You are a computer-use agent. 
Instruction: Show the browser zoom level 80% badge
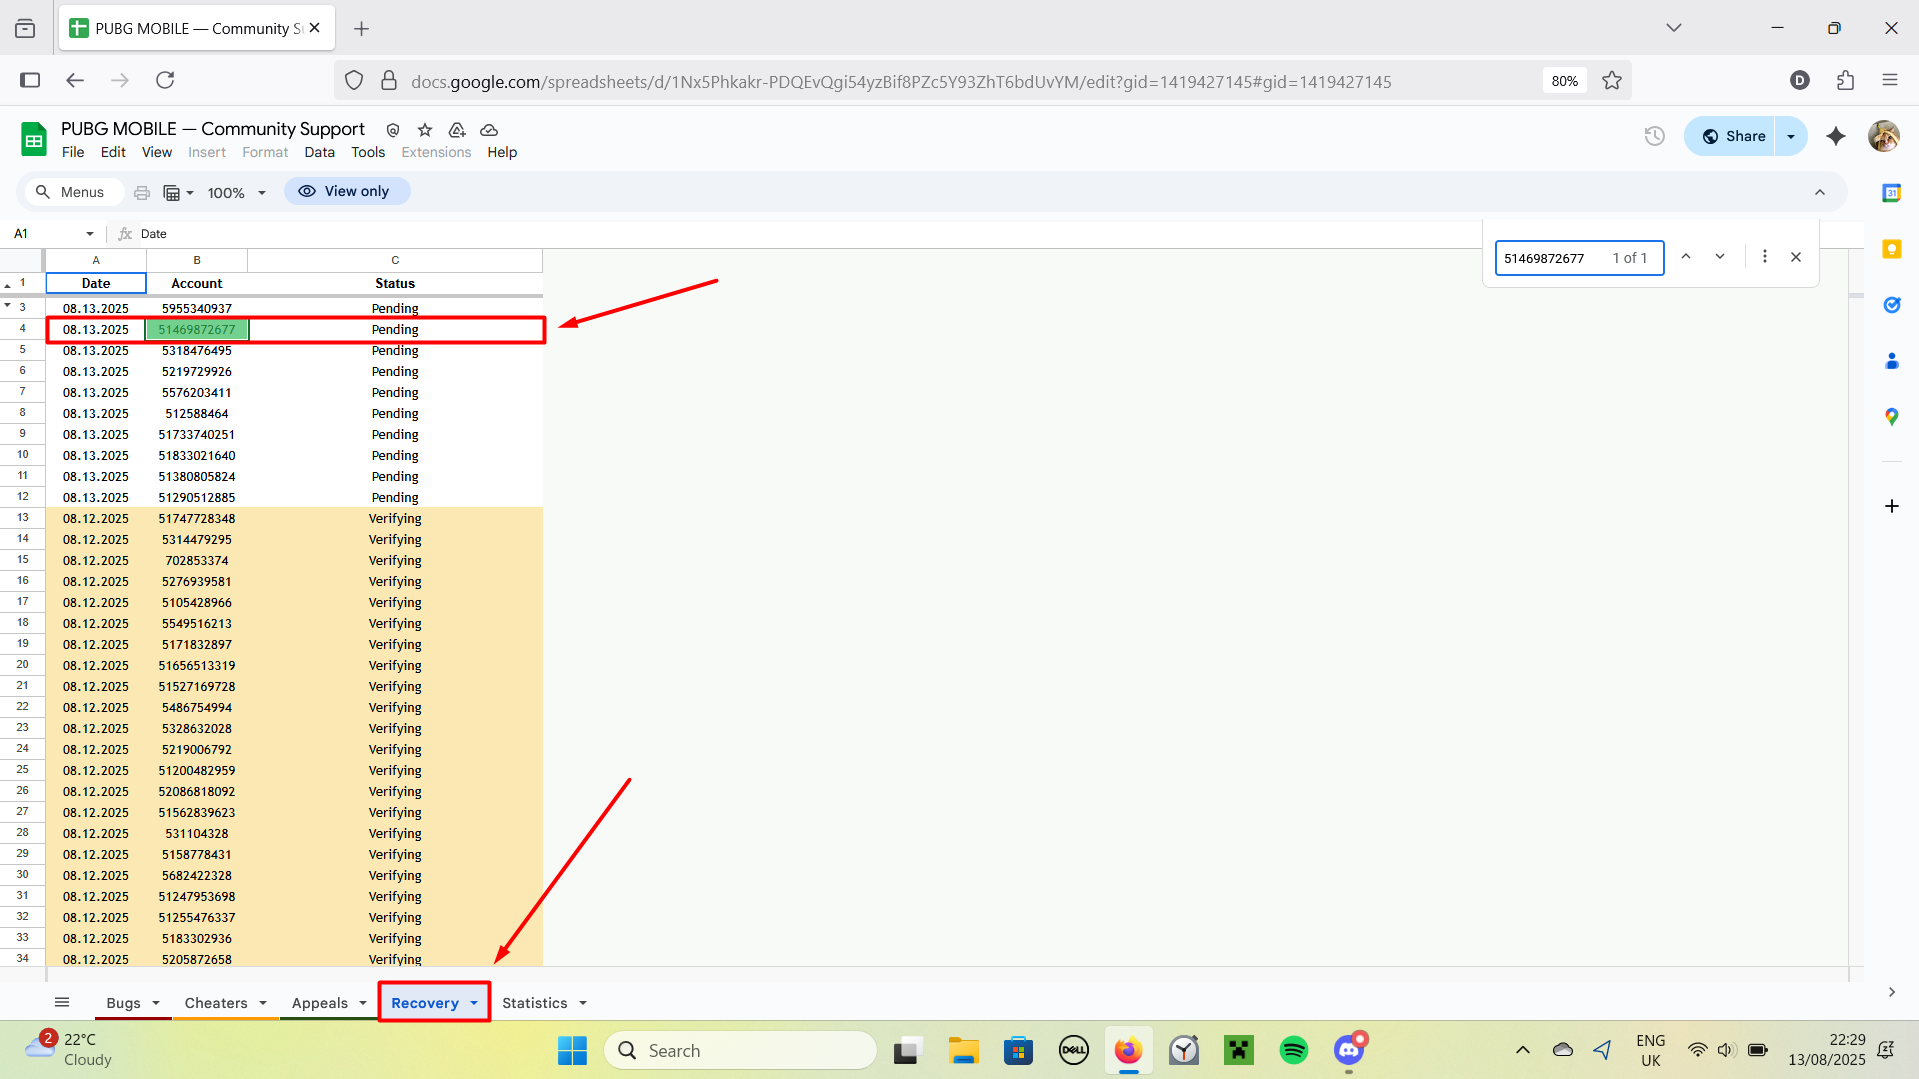pos(1565,81)
